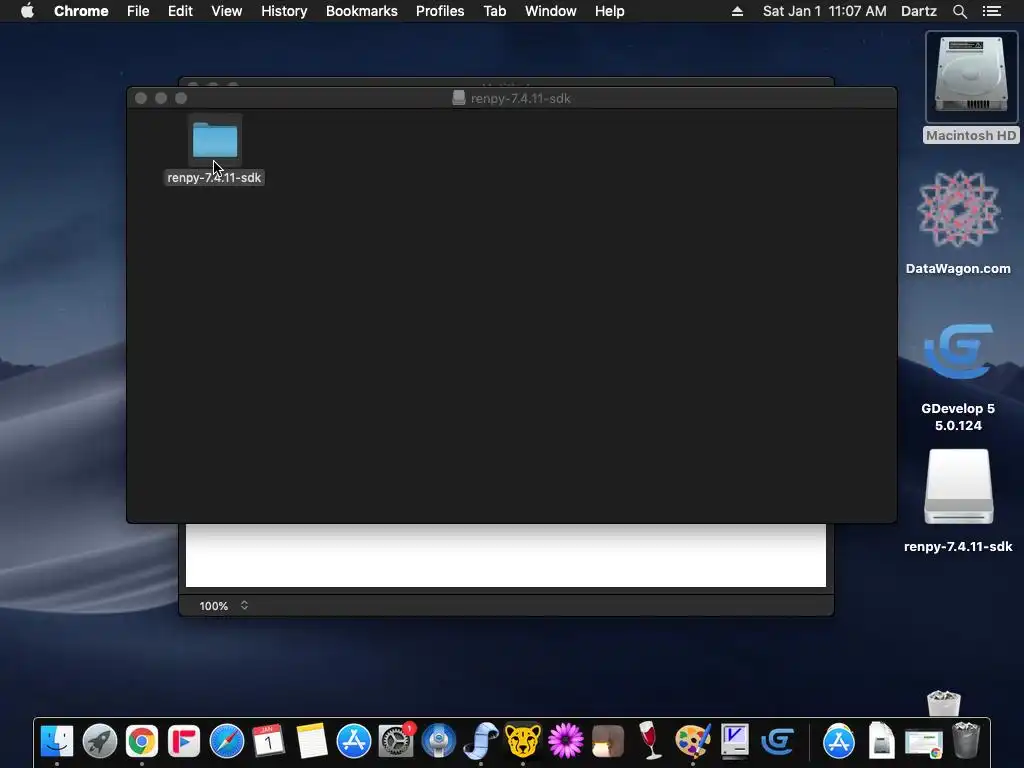
Task: Open the View menu
Action: click(x=227, y=11)
